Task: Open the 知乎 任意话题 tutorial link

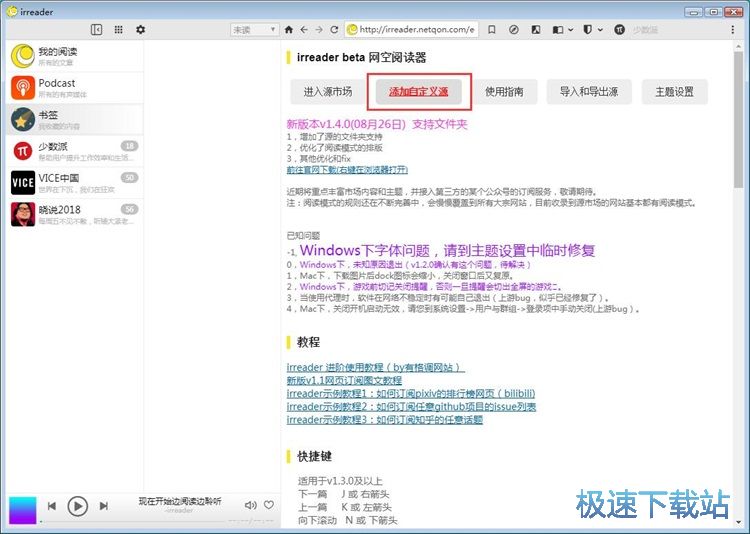Action: tap(385, 420)
